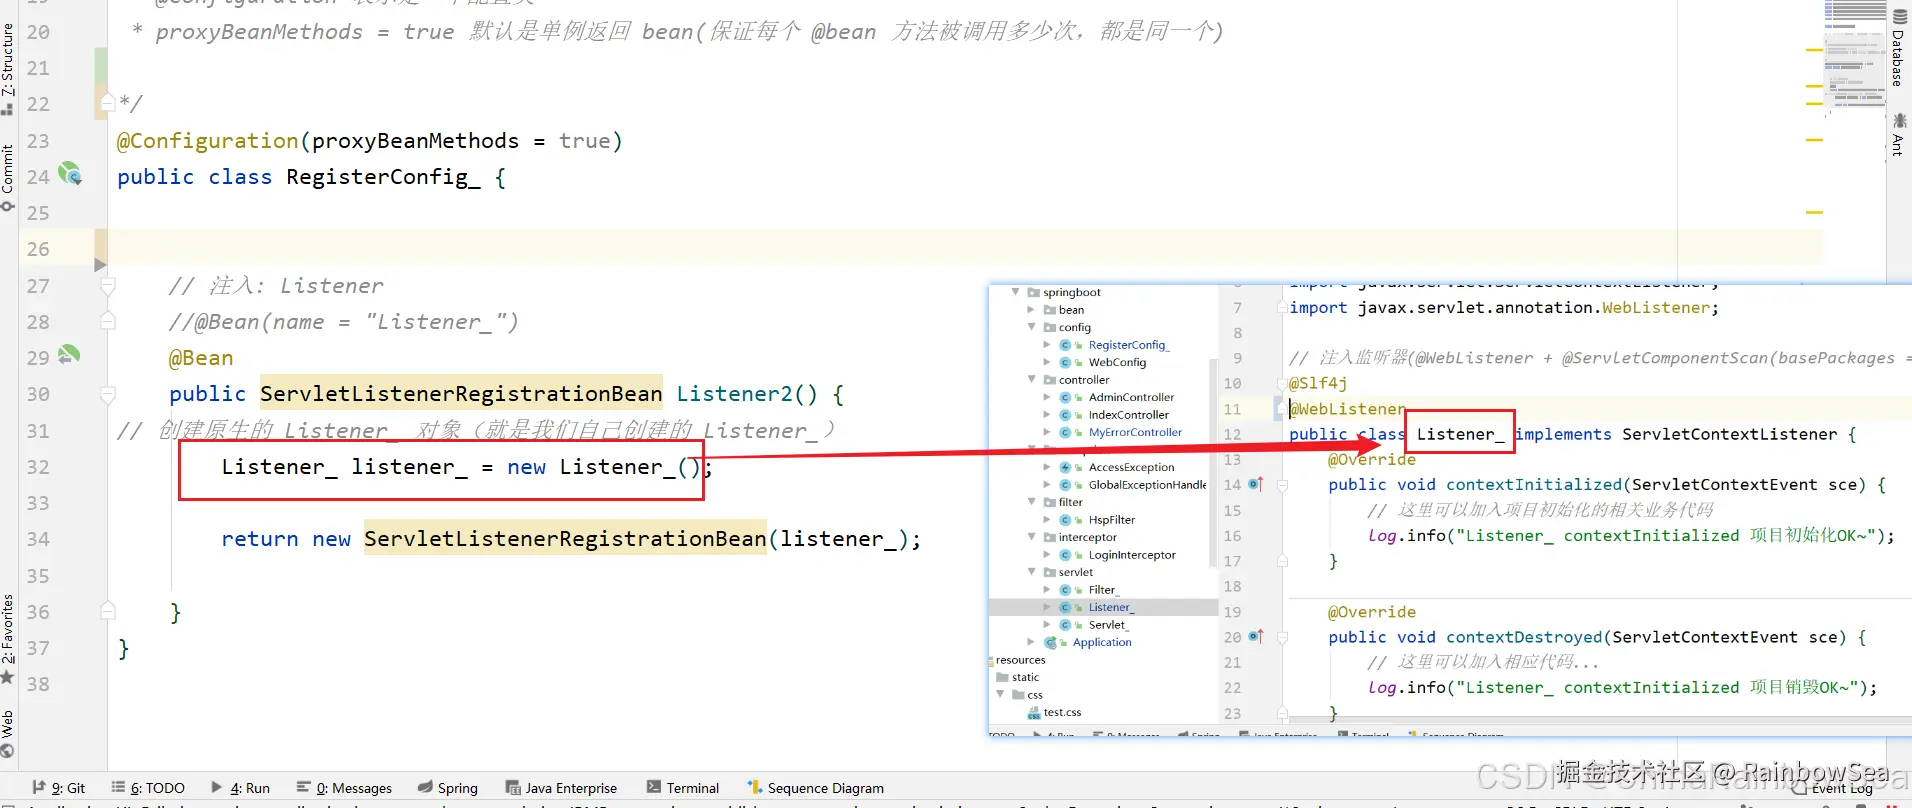This screenshot has height=808, width=1912.
Task: Fold the Listener2 method at line 30
Action: [x=108, y=394]
